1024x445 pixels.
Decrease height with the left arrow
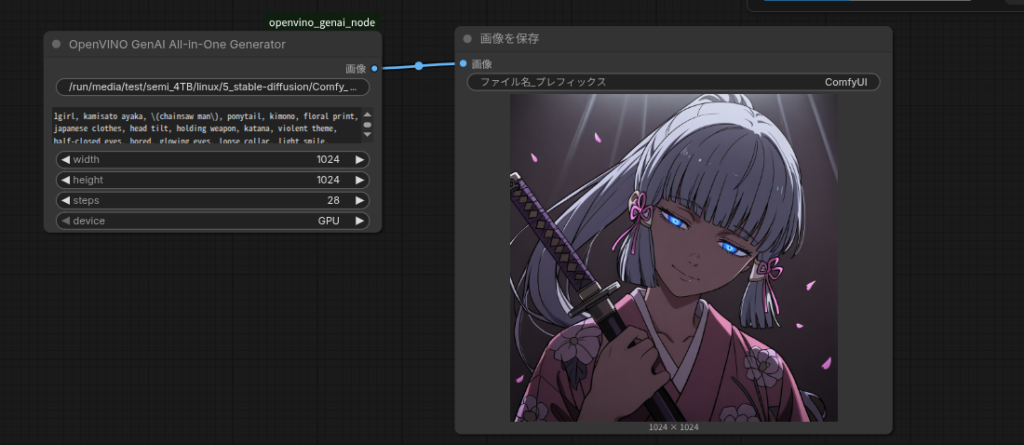click(66, 180)
